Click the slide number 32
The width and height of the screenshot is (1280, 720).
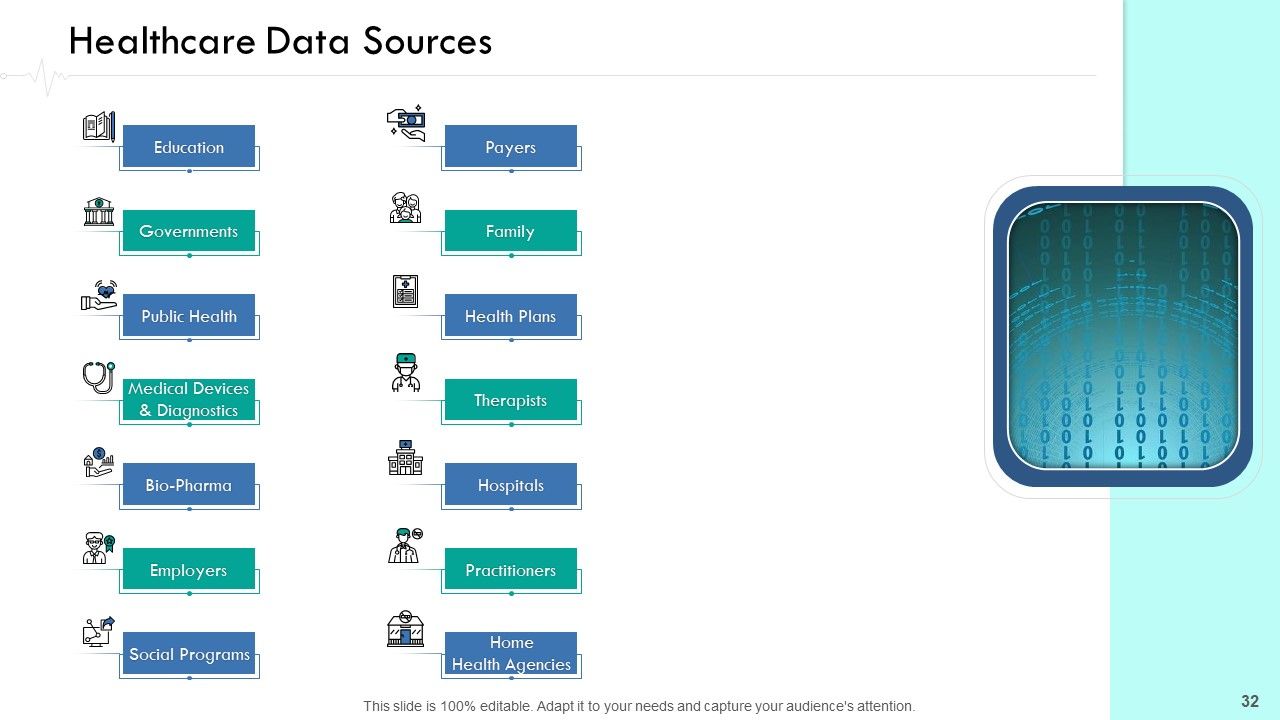point(1250,702)
